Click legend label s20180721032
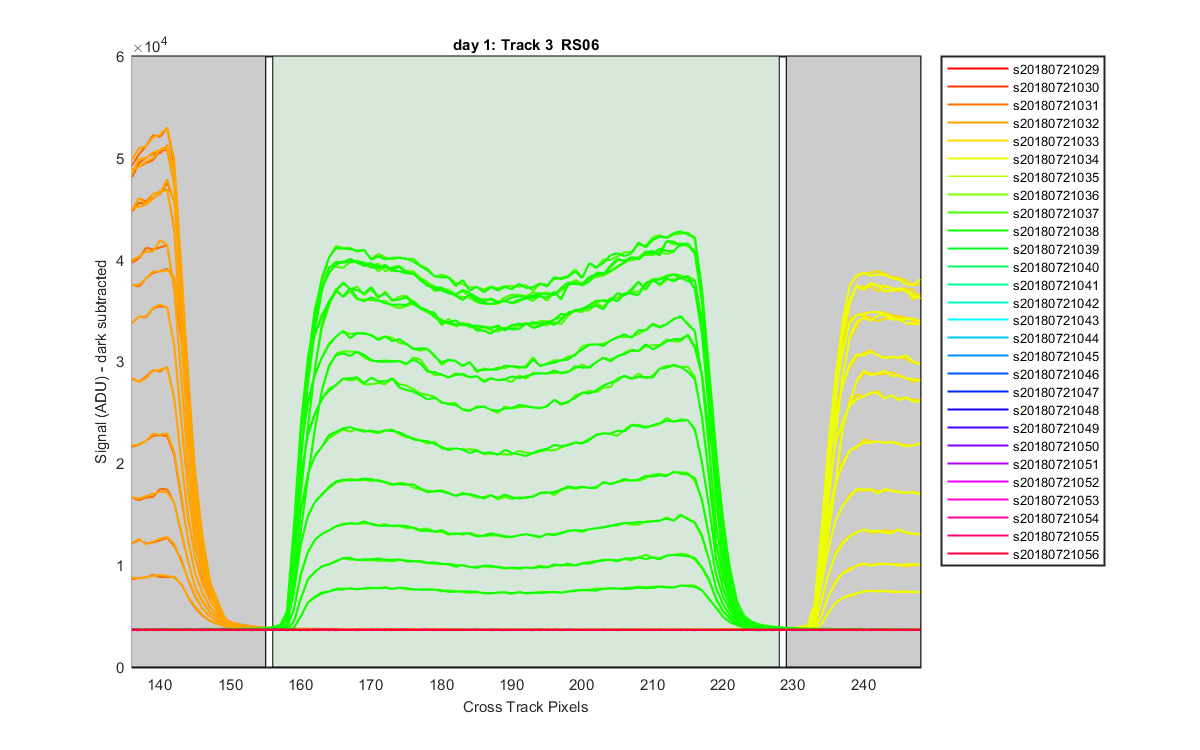Screen dimensions: 1200x750 click(1056, 124)
